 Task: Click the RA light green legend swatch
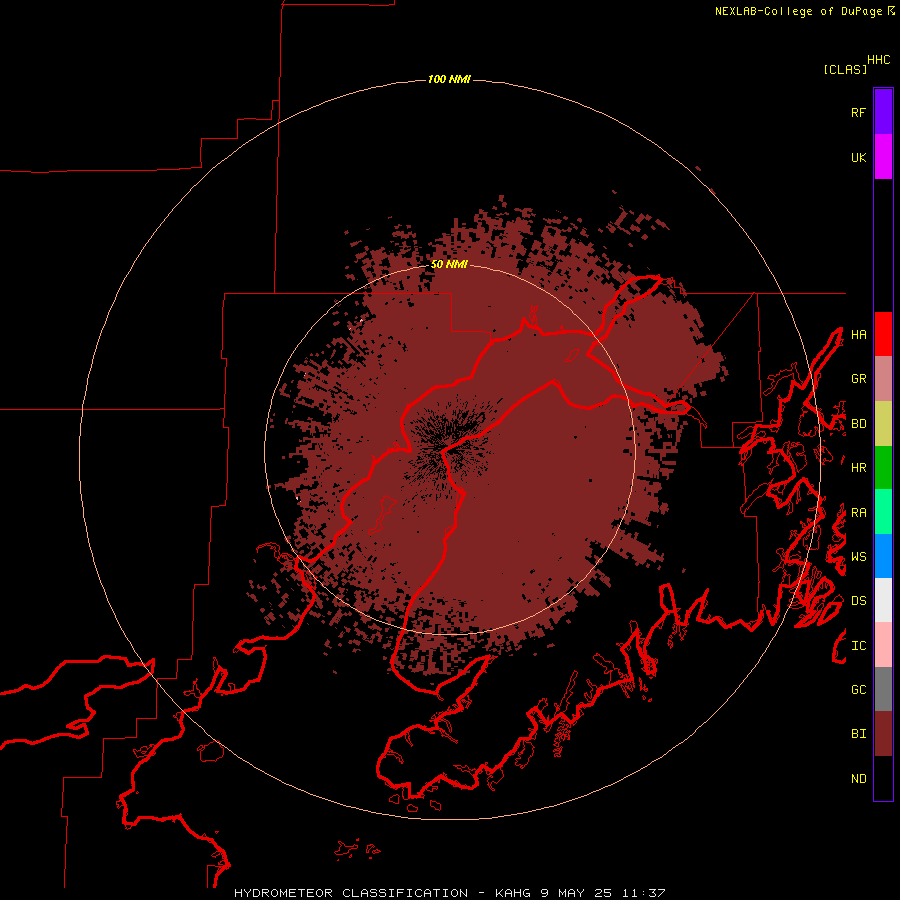coord(883,512)
